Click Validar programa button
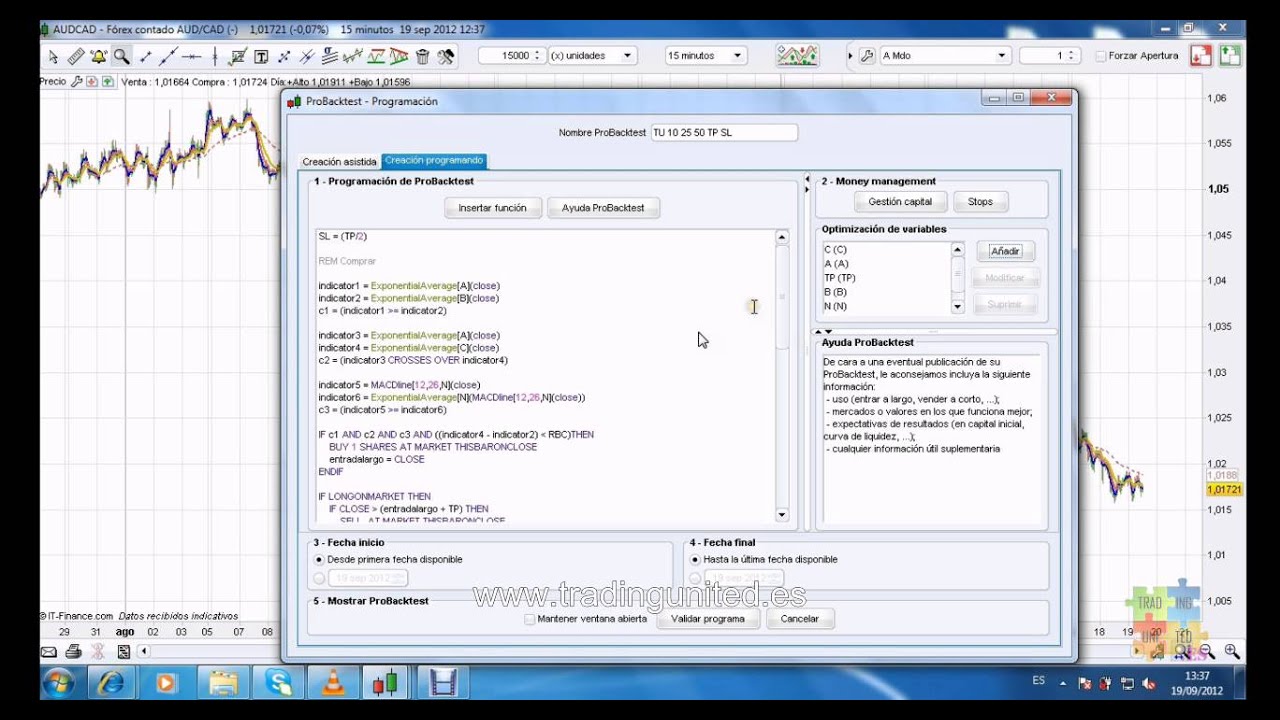 tap(708, 619)
